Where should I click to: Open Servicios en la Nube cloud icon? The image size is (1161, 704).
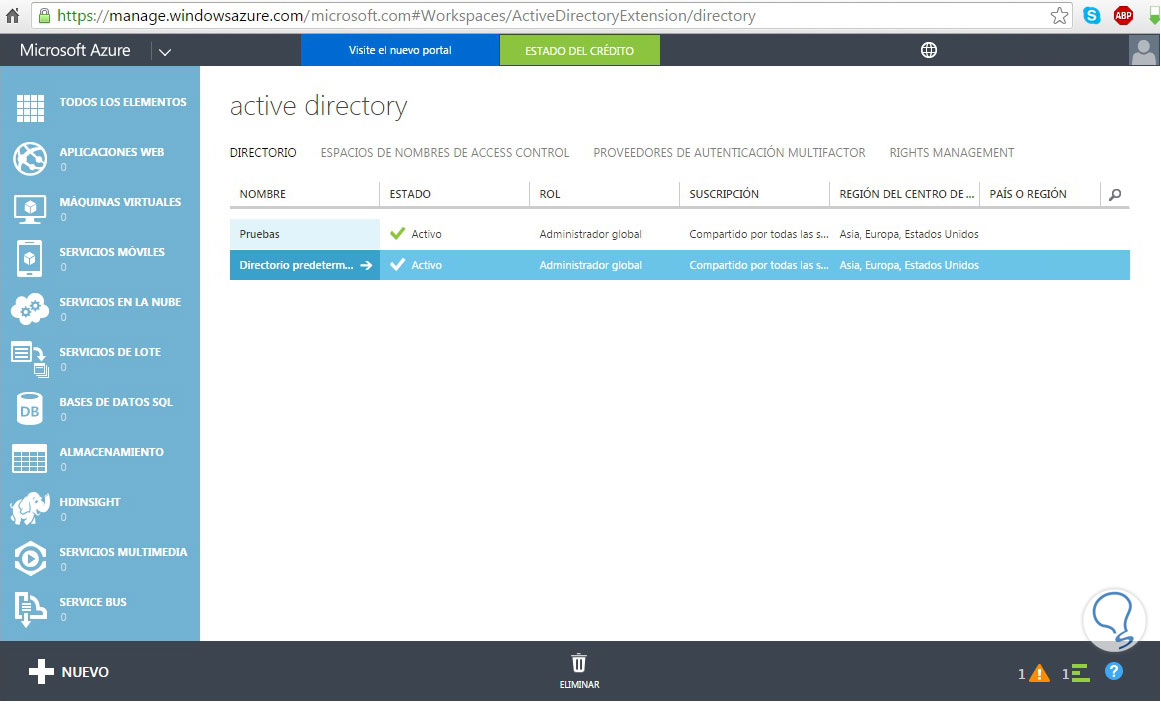click(x=30, y=309)
